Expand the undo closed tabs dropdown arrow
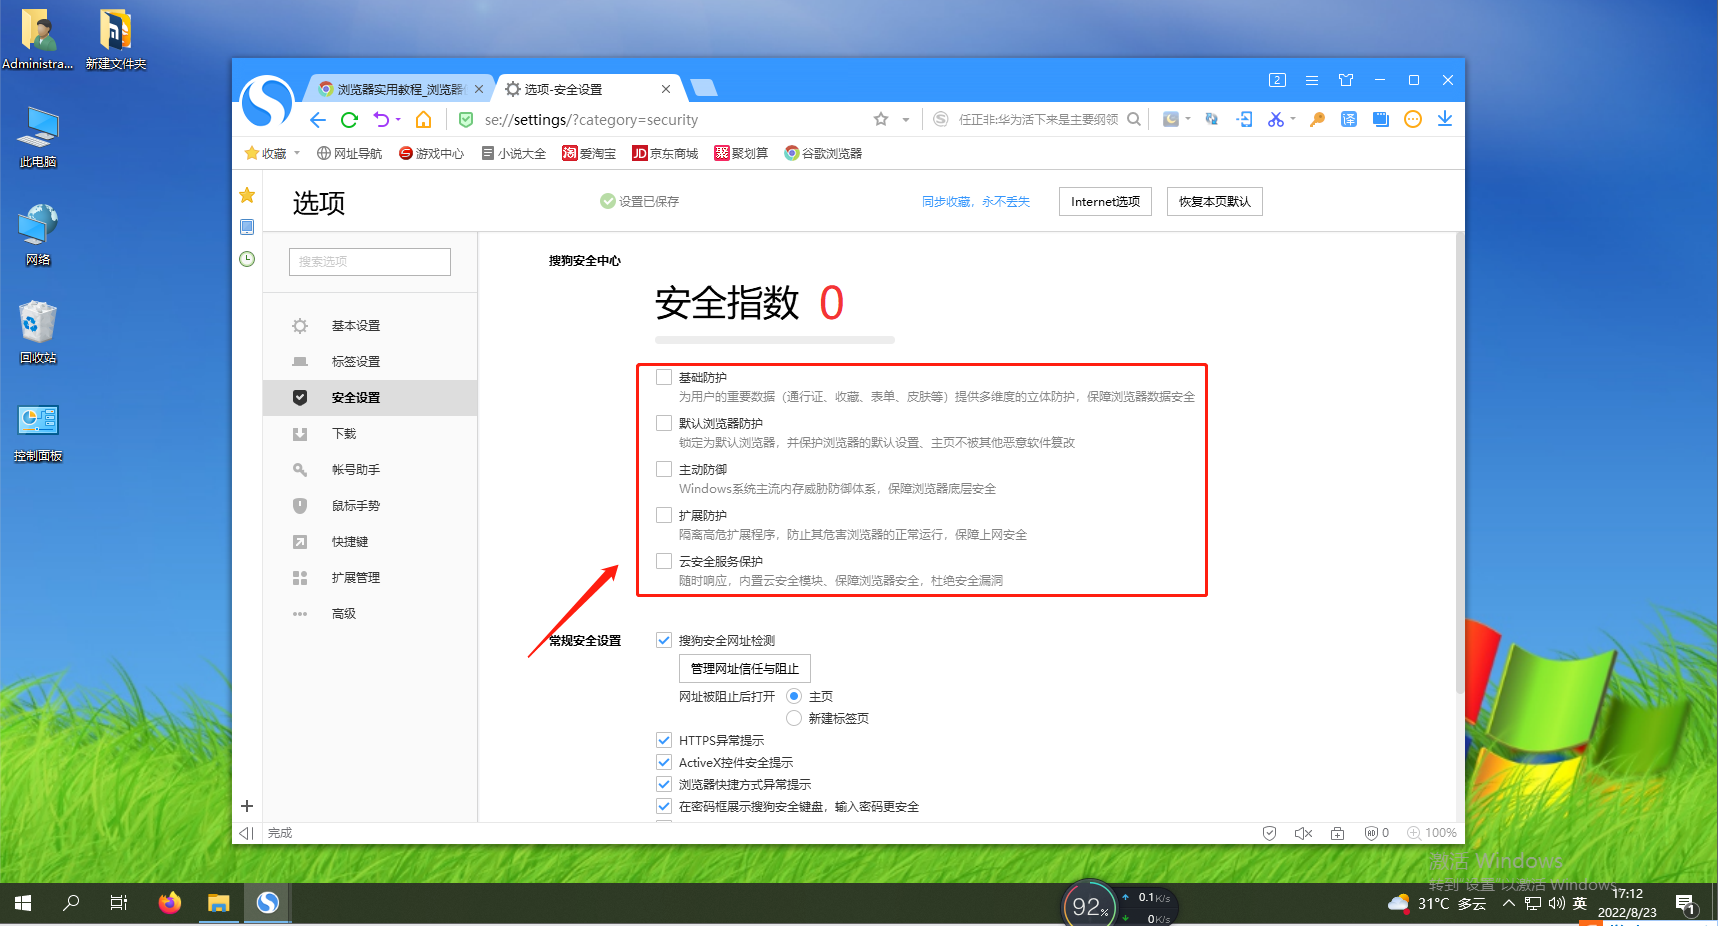This screenshot has width=1718, height=926. 398,120
